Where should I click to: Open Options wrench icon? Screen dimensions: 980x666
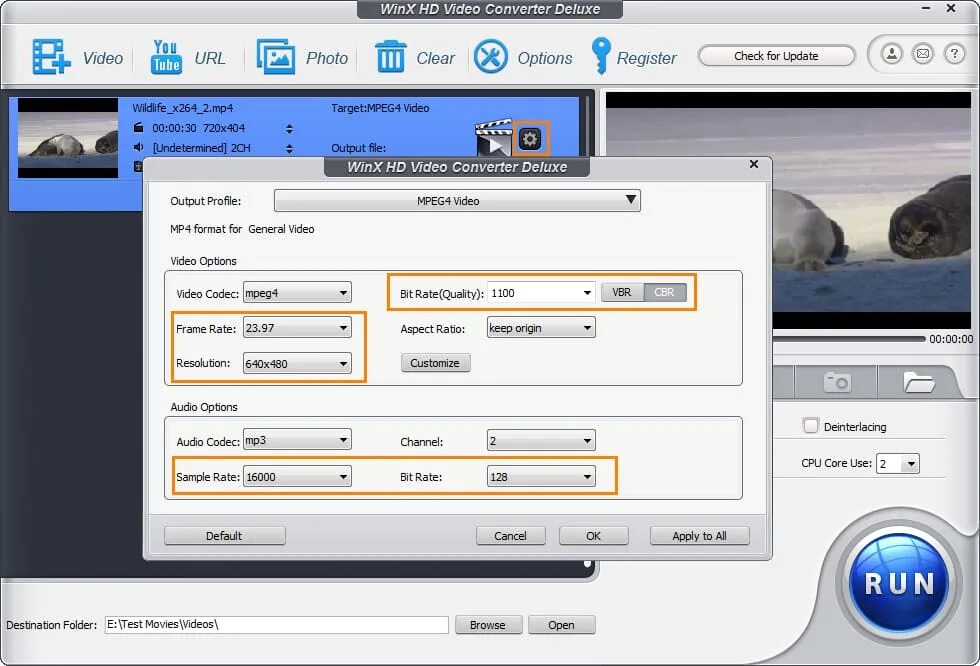coord(491,57)
